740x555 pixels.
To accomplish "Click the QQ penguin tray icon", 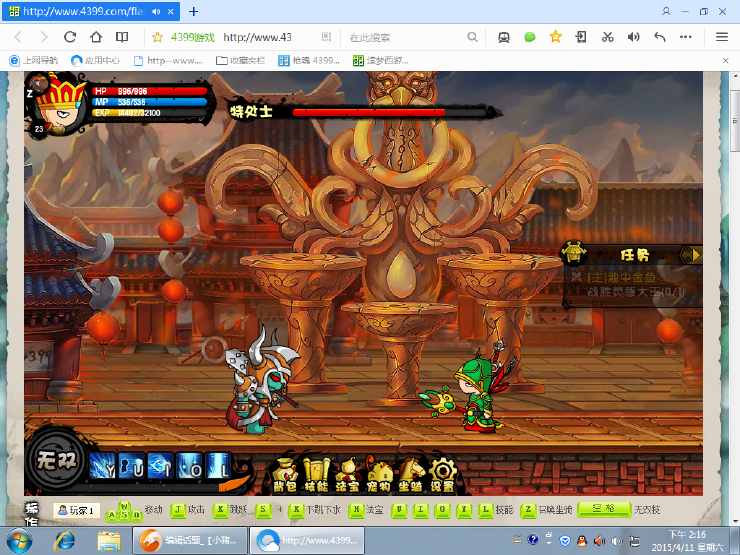I will coord(582,540).
